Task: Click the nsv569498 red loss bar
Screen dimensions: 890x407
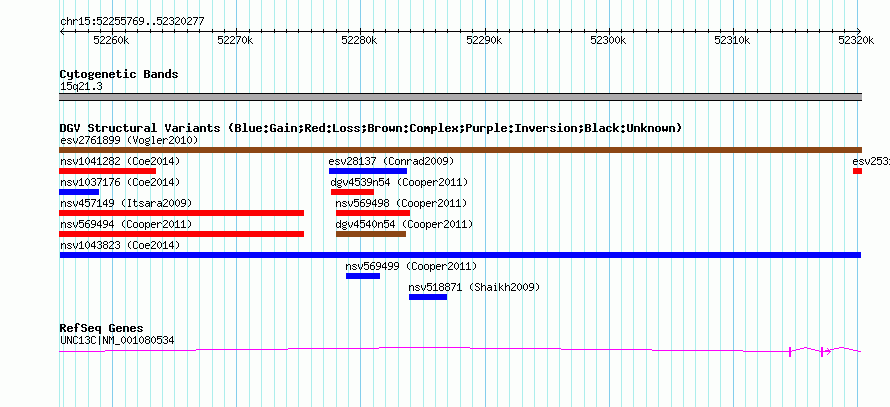Action: 373,213
